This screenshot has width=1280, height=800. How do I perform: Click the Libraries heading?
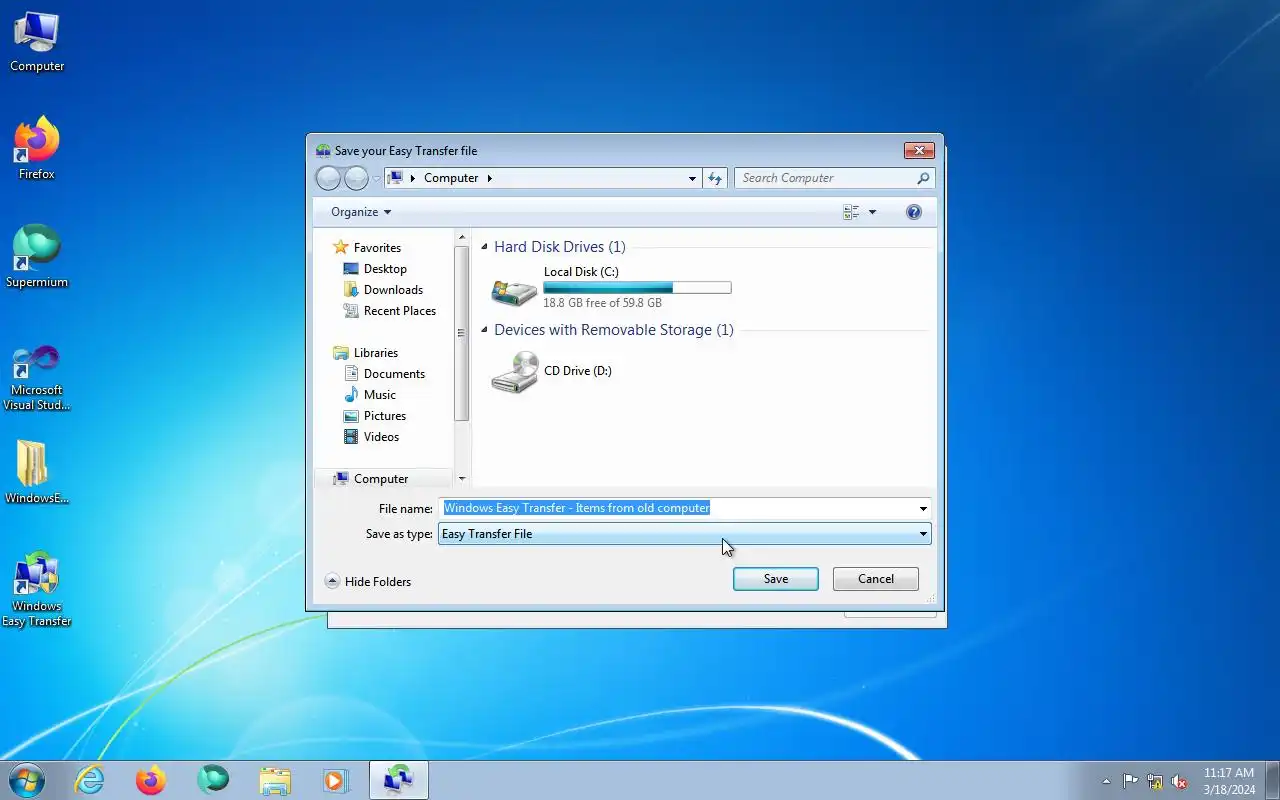click(376, 353)
